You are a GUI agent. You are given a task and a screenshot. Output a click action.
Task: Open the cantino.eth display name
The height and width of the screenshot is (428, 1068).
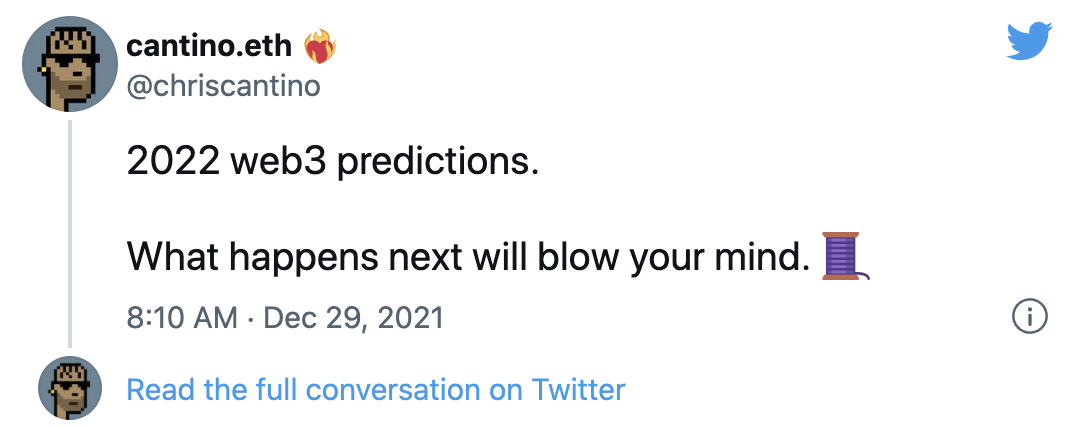tap(212, 47)
